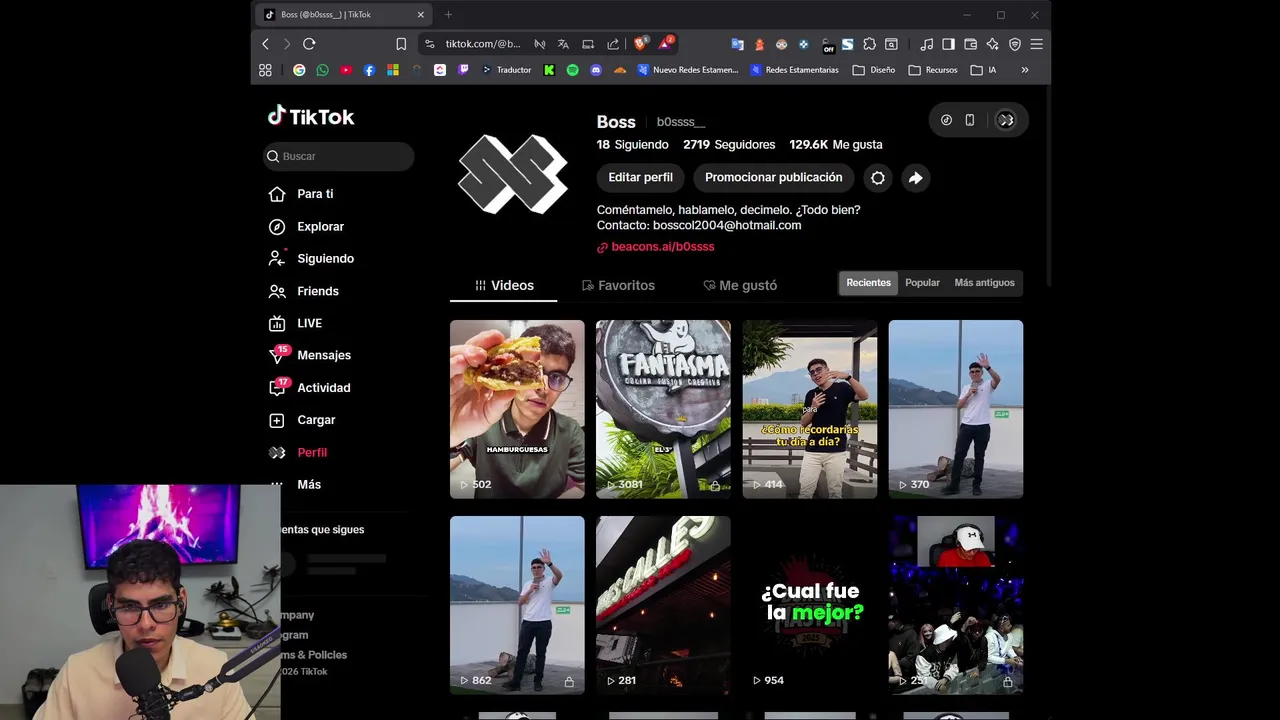Sort videos by Recientes
Image resolution: width=1280 pixels, height=720 pixels.
pos(868,283)
